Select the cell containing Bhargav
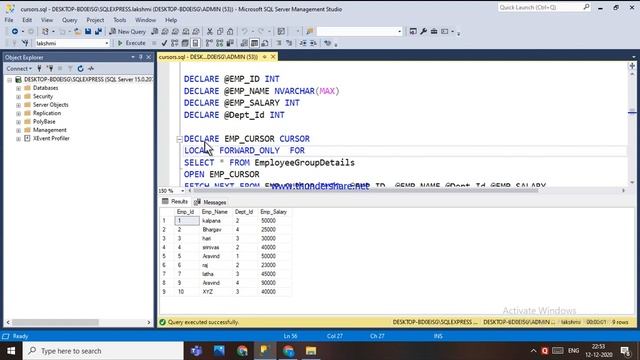 [216, 230]
